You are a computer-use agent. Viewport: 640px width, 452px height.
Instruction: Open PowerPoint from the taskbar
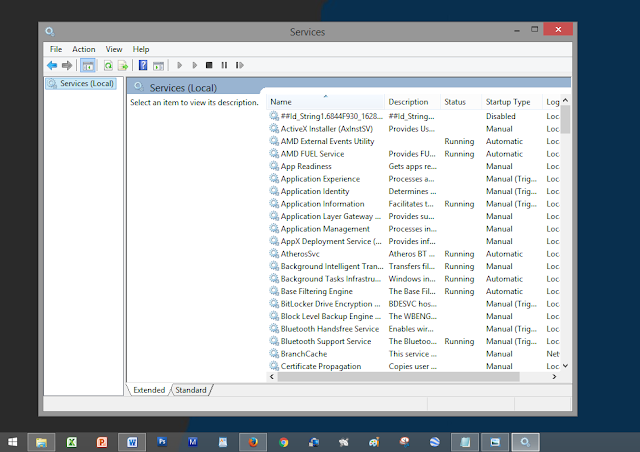click(x=102, y=442)
